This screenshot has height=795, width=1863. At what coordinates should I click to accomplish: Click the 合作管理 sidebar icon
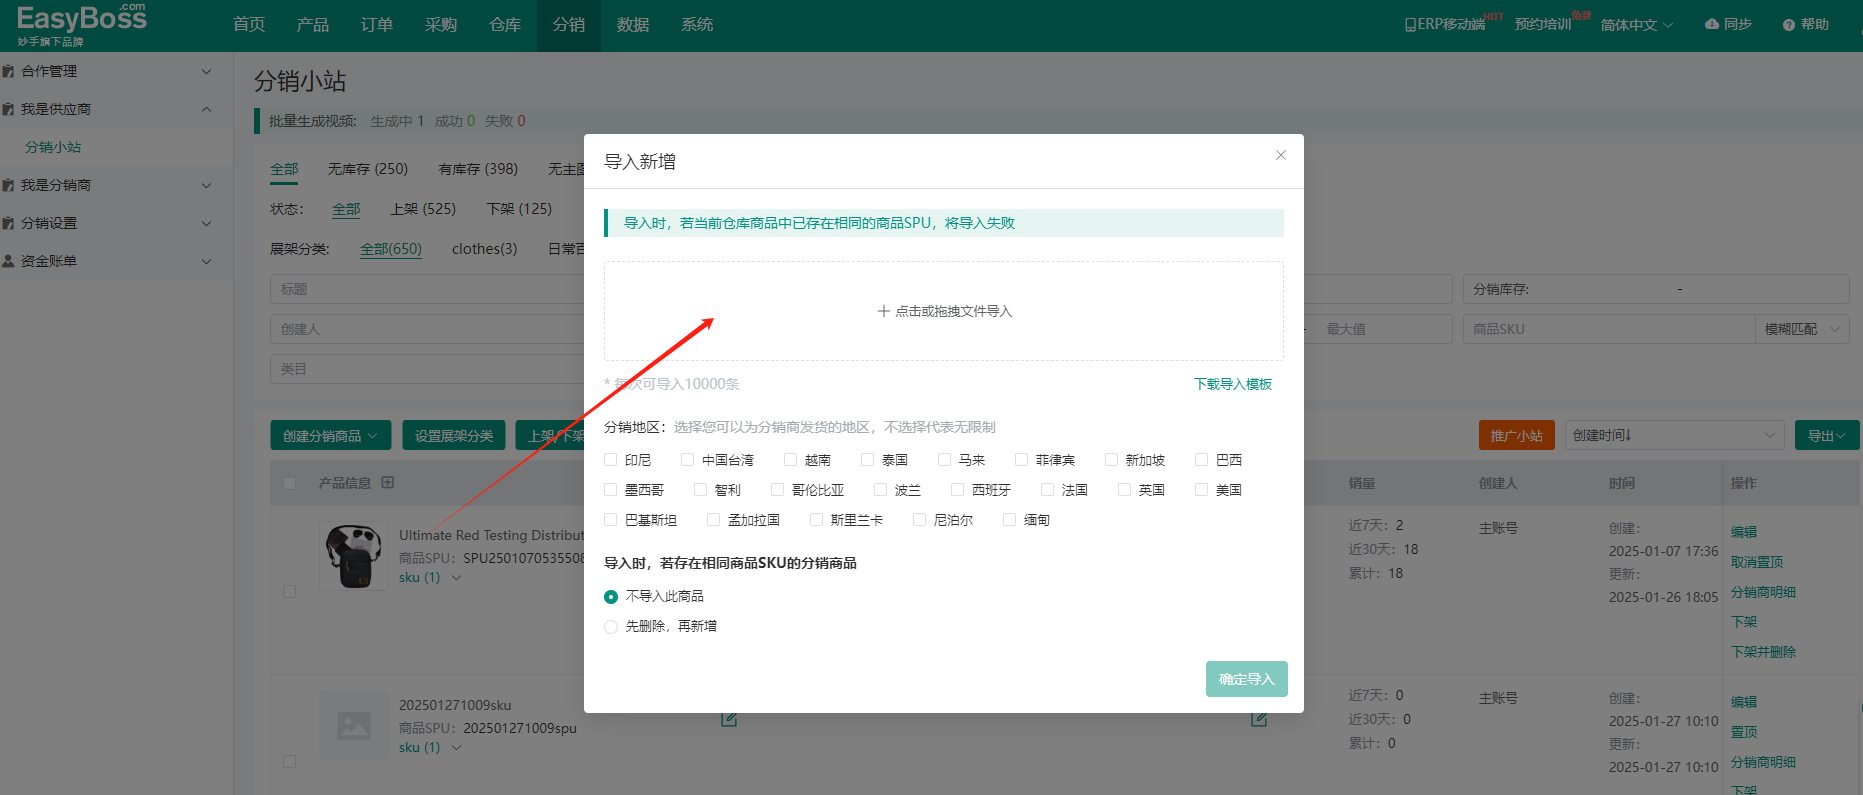[x=9, y=71]
